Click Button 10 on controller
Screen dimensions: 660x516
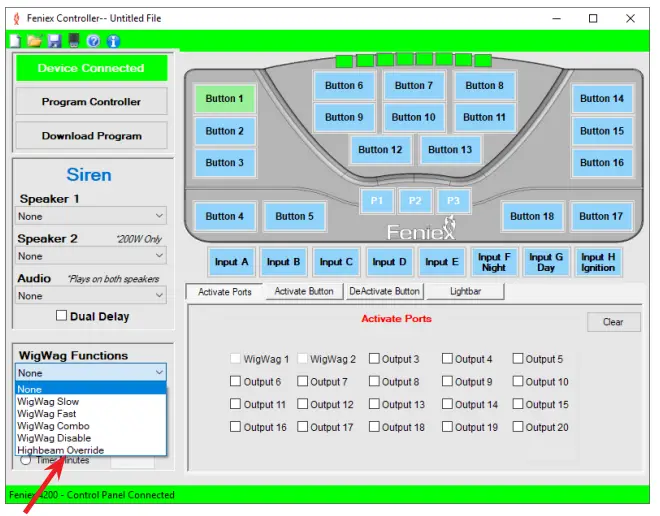414,117
